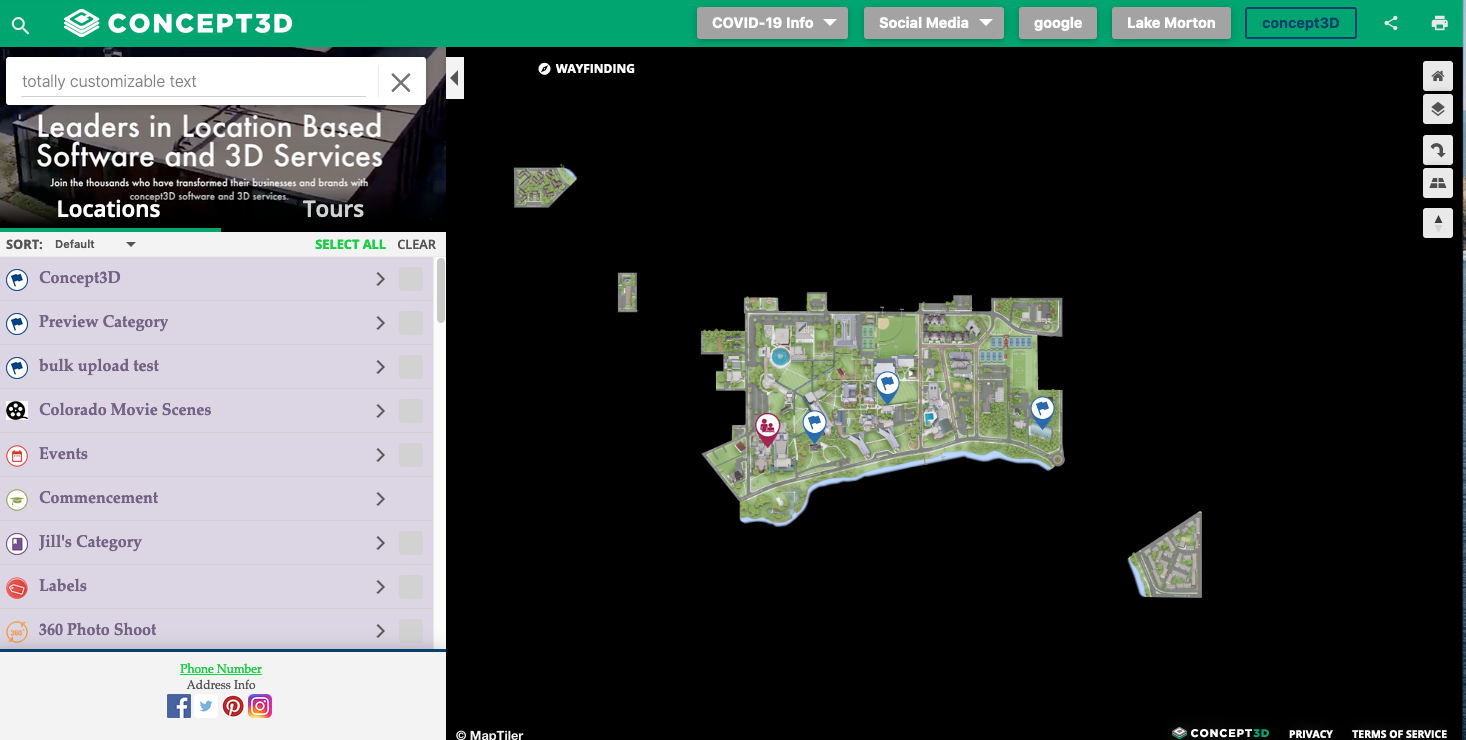Click the flag icon beside Preview Category

point(17,323)
